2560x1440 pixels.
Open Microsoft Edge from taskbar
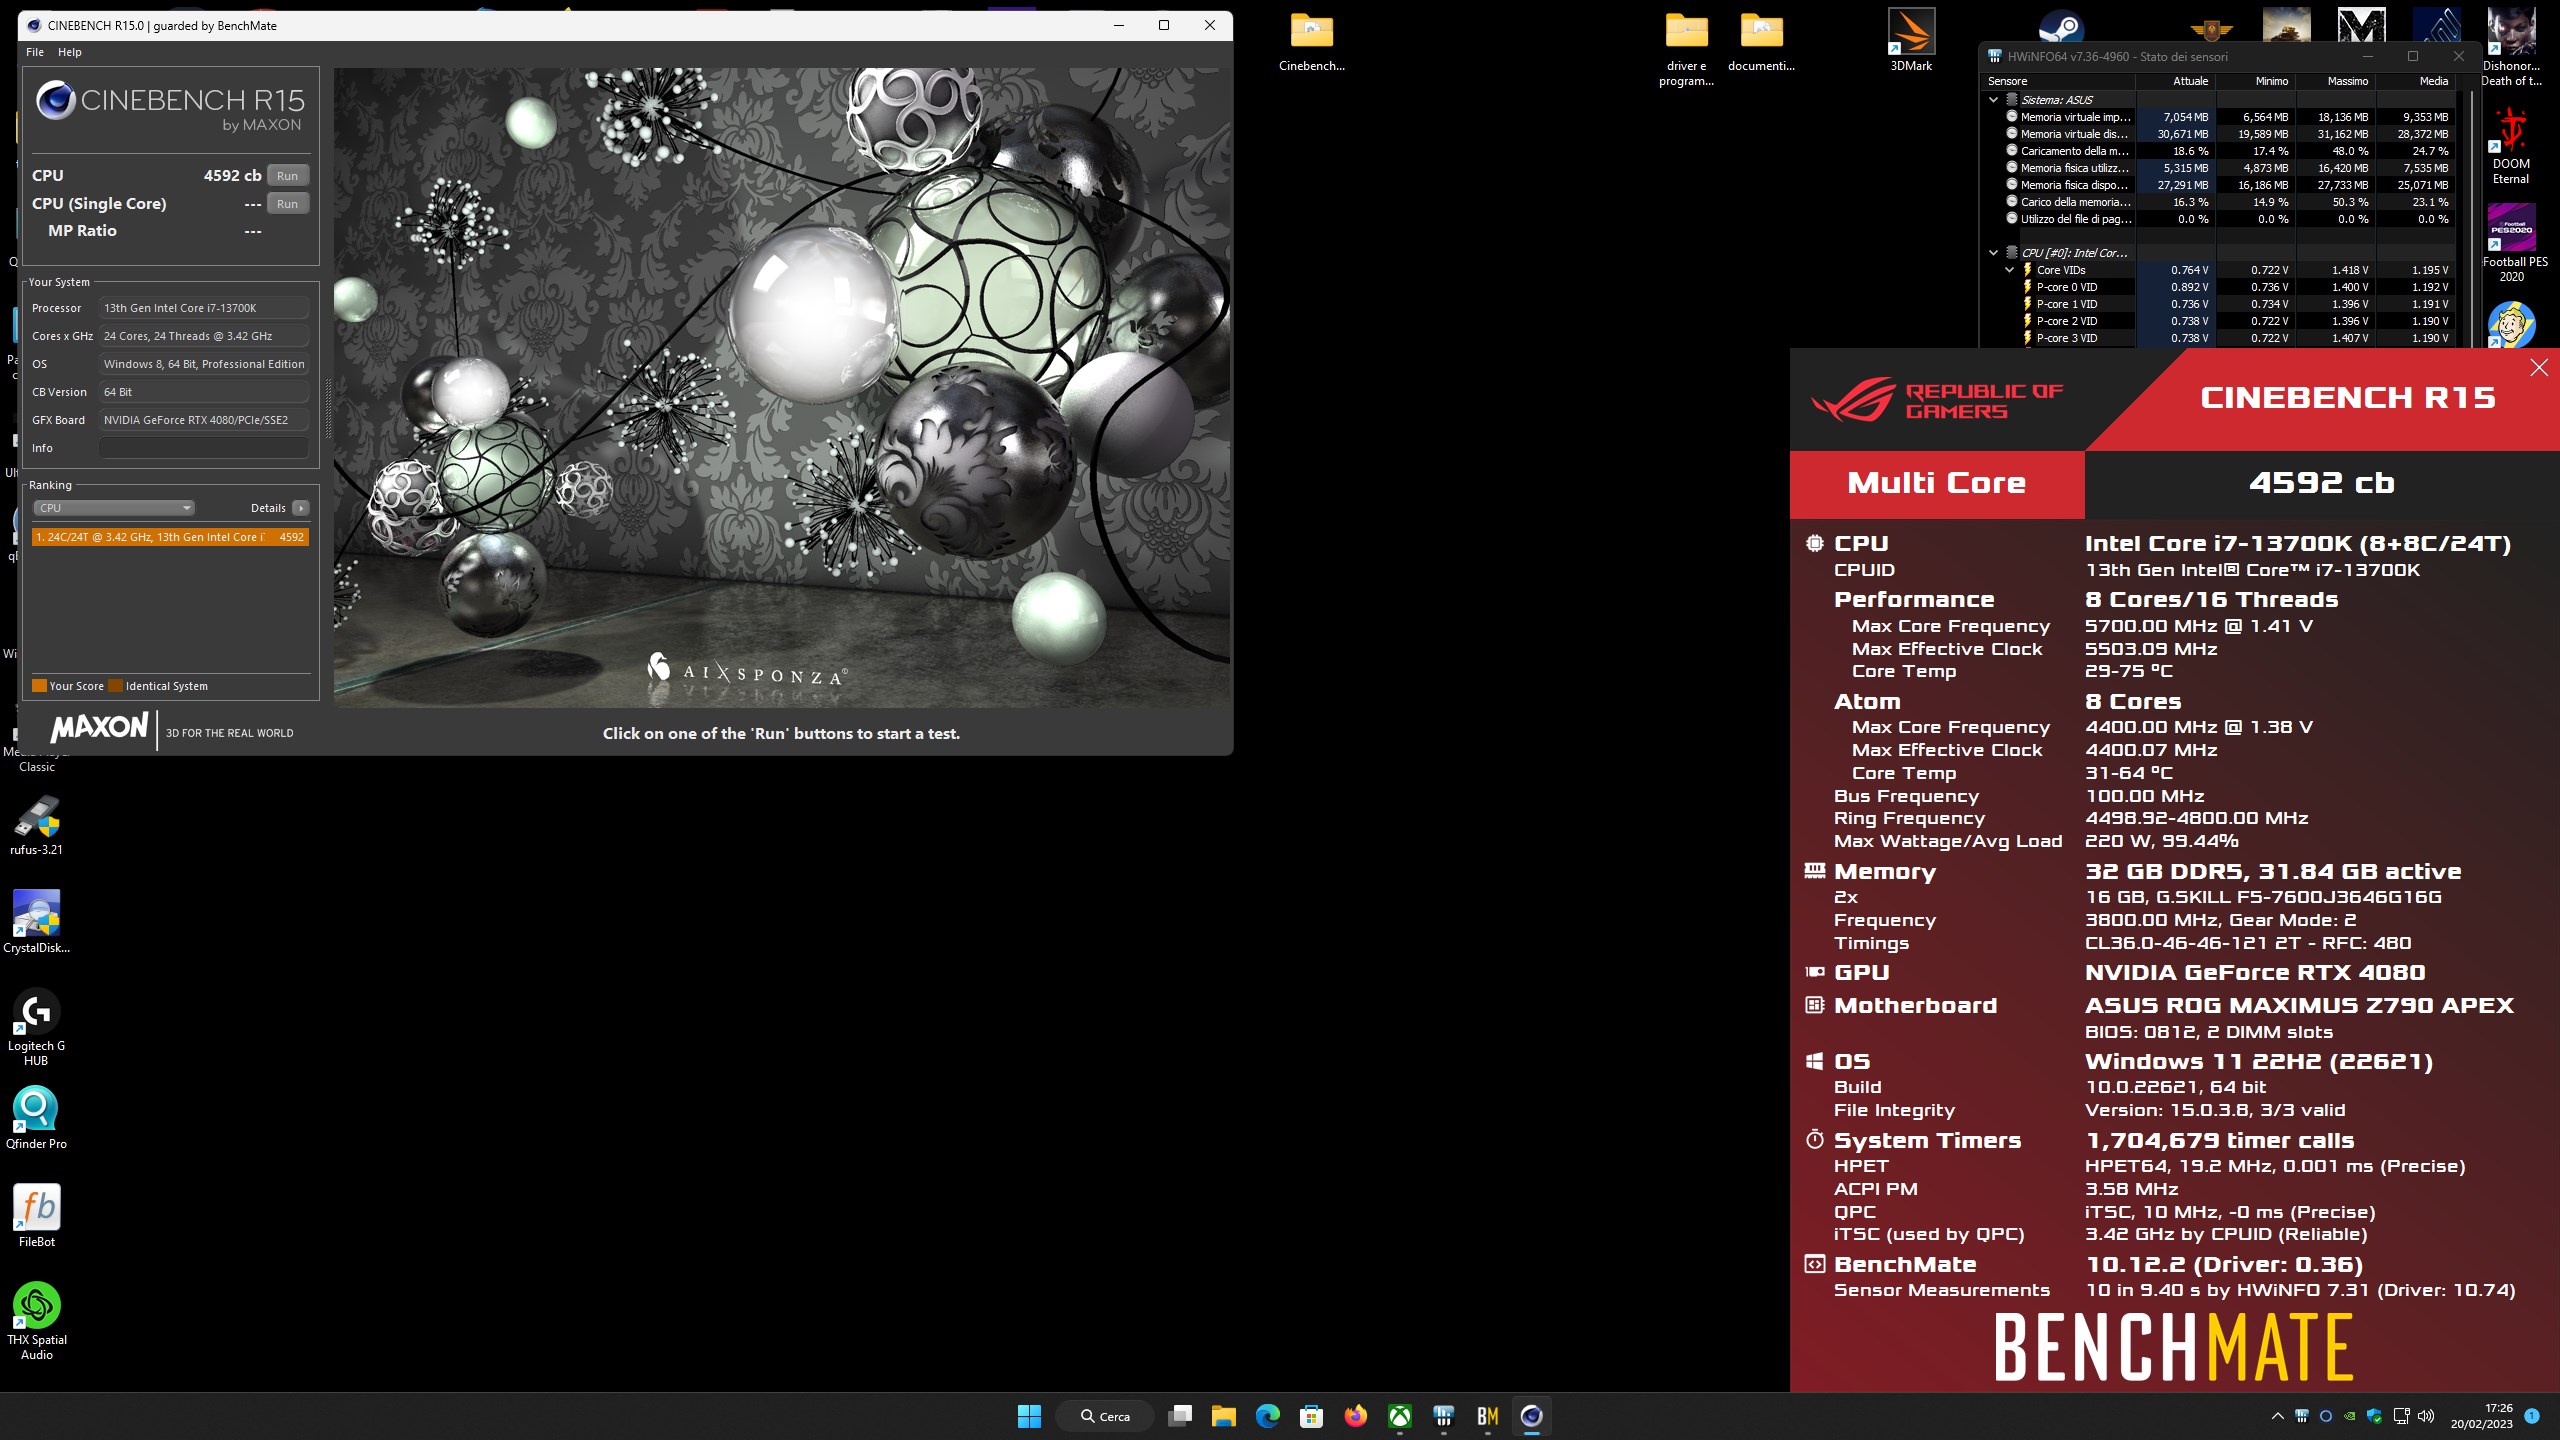click(x=1268, y=1416)
